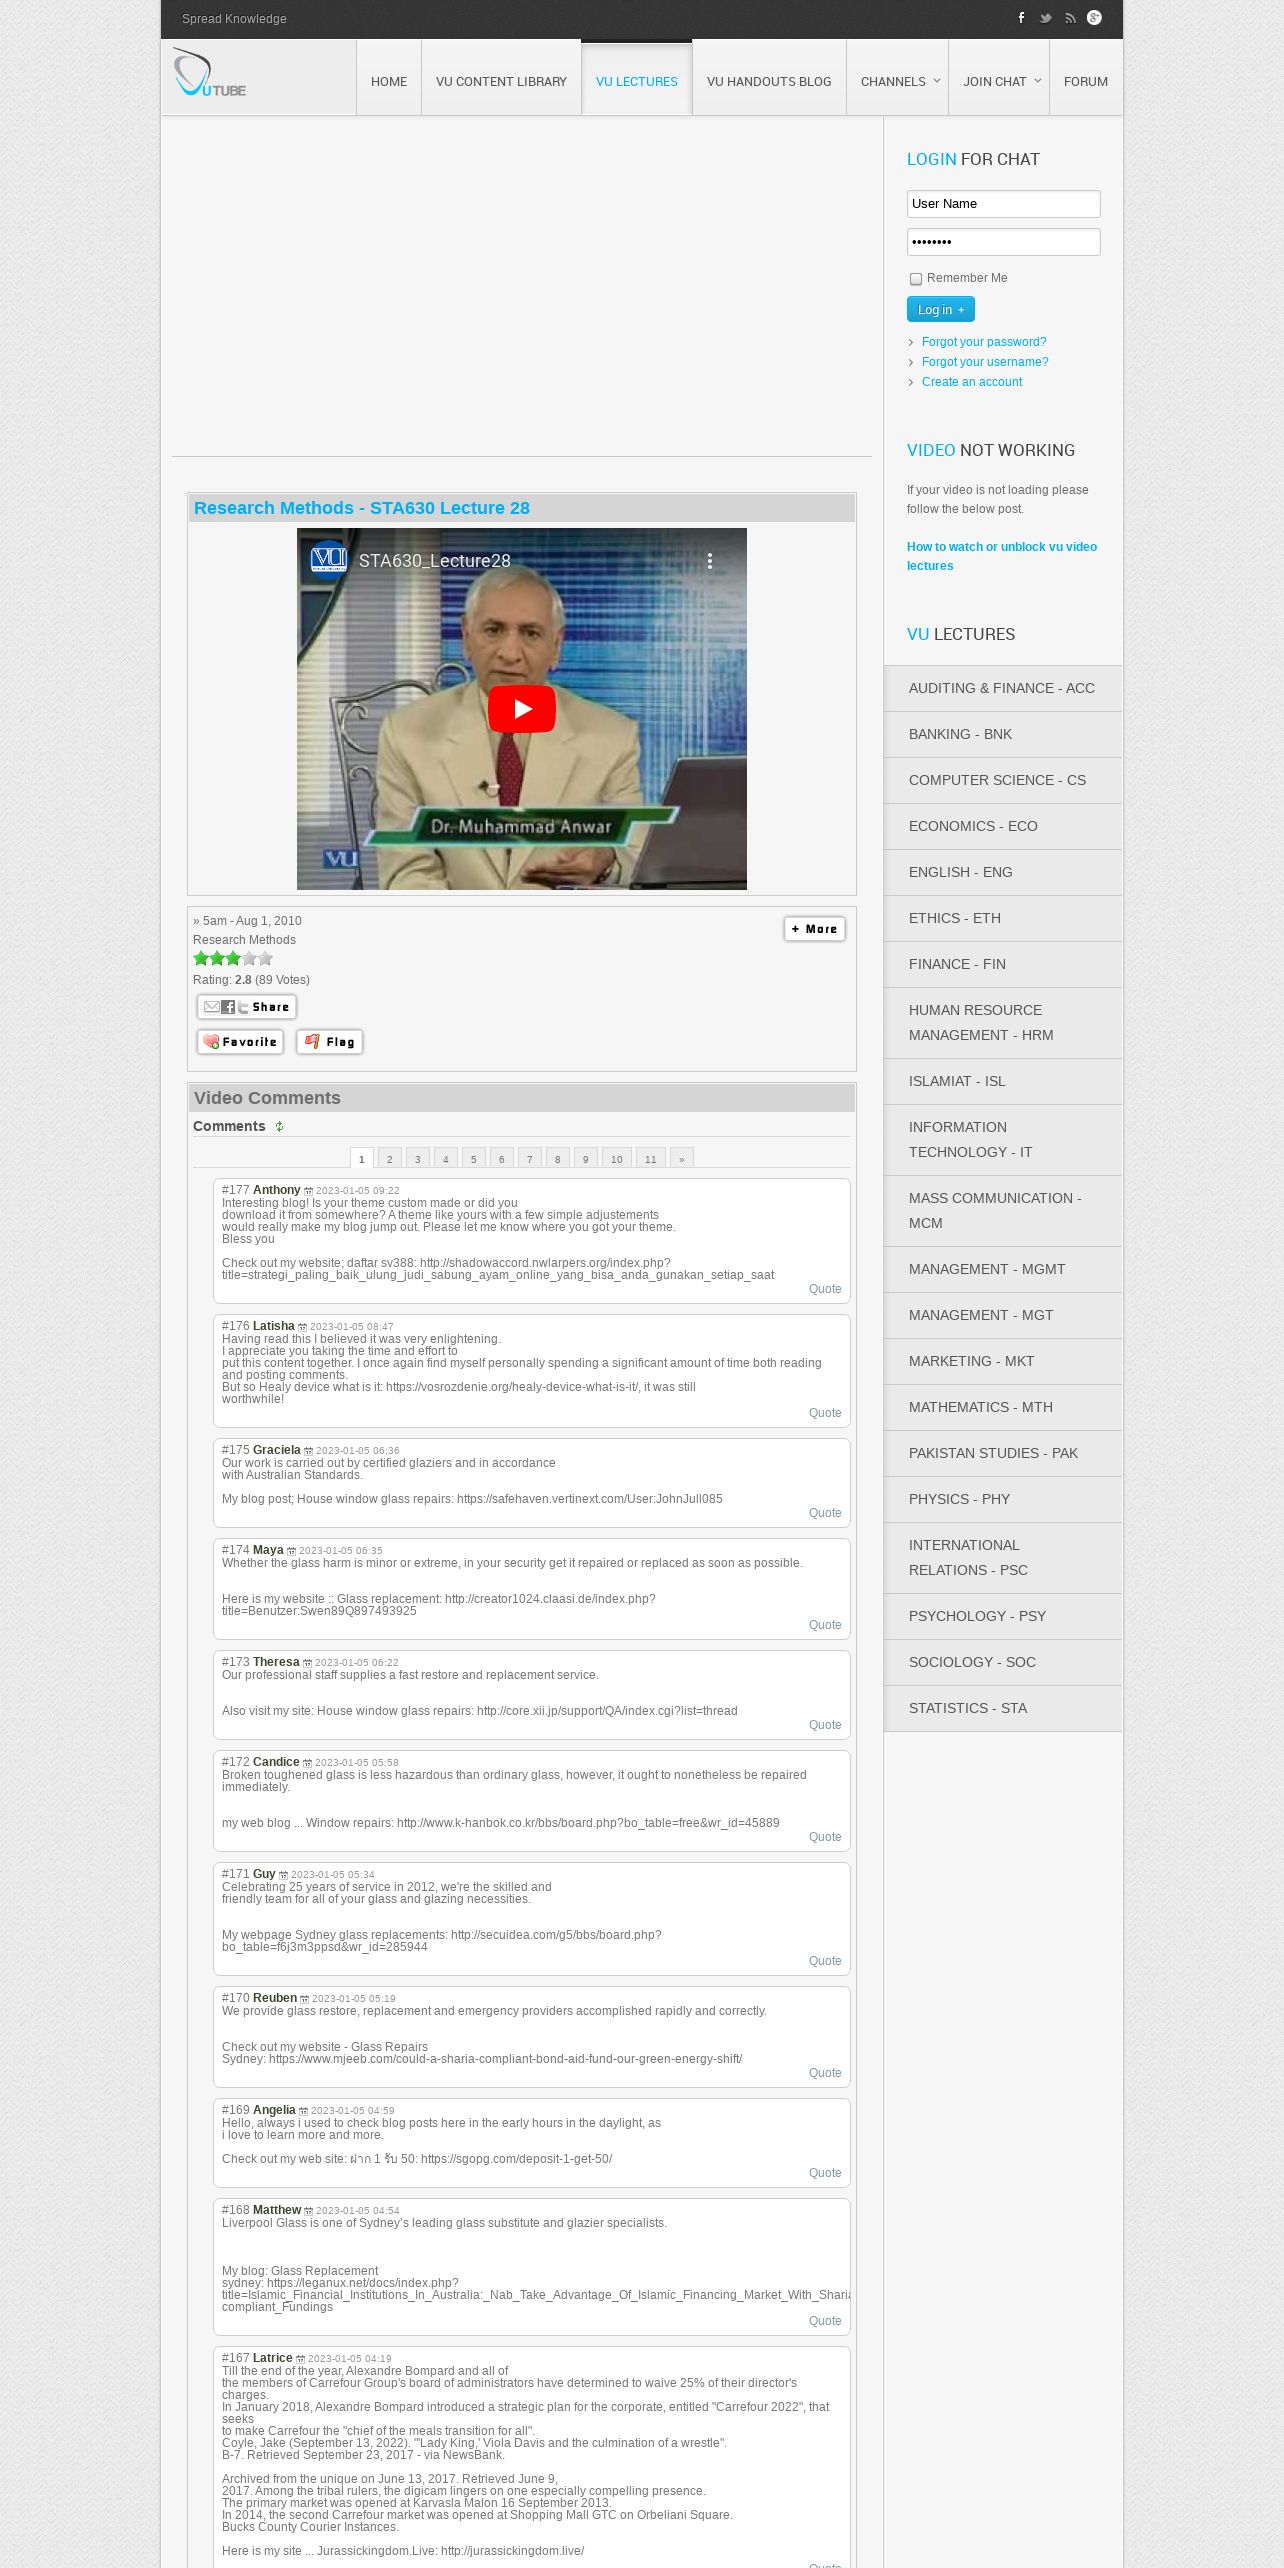Add video to Favorite

point(240,1042)
